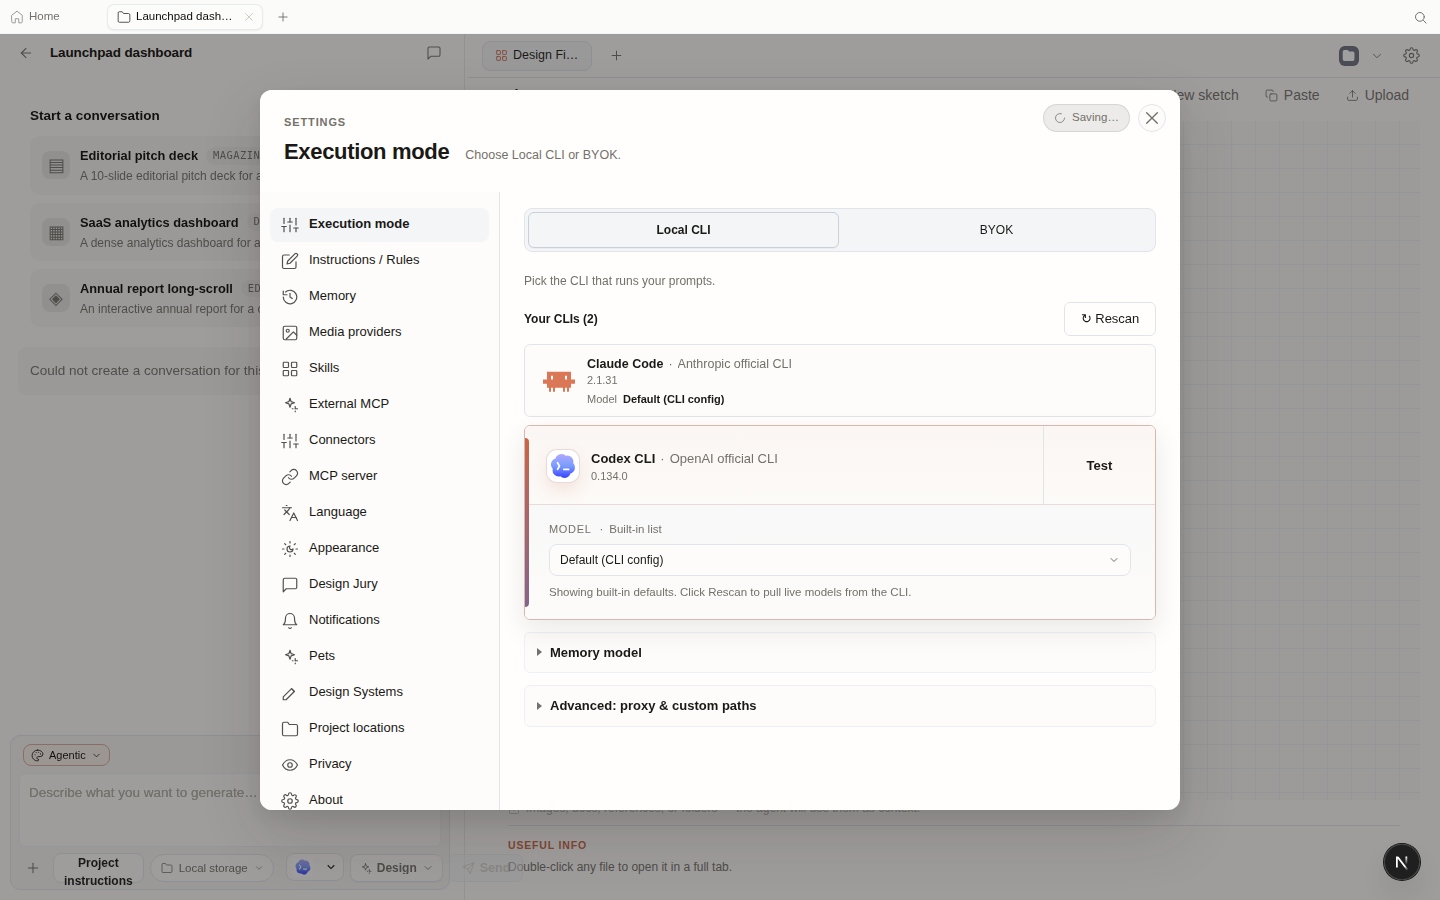Image resolution: width=1440 pixels, height=900 pixels.
Task: Rescan installed CLIs
Action: click(1110, 319)
